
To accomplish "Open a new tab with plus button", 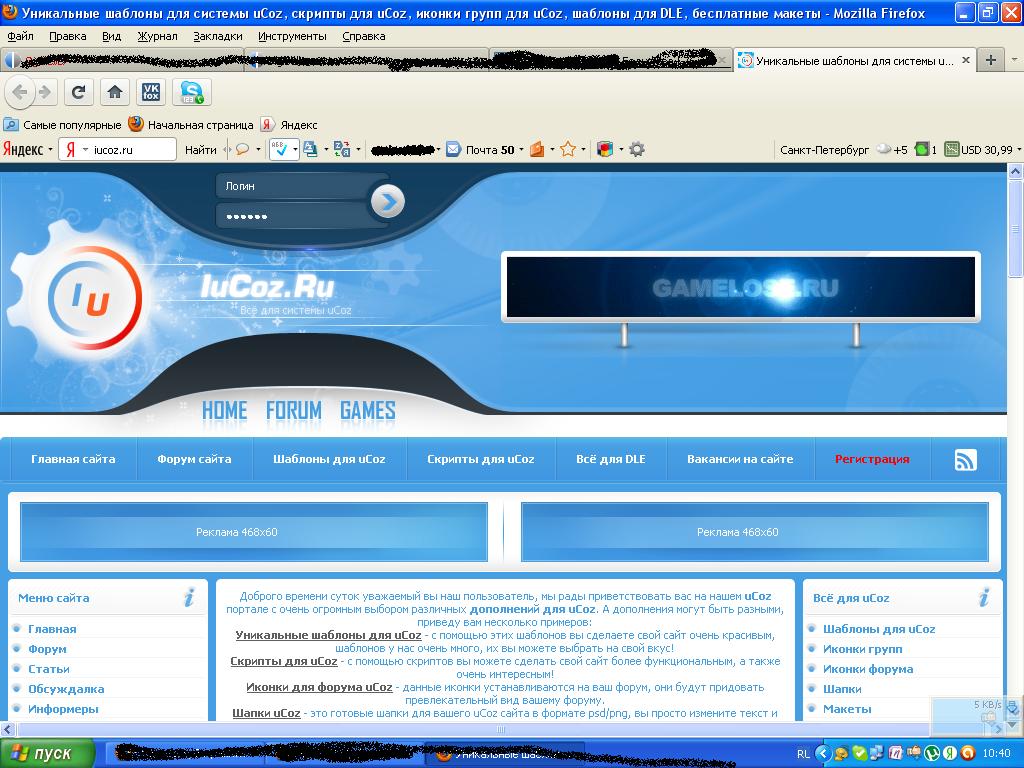I will coord(991,60).
